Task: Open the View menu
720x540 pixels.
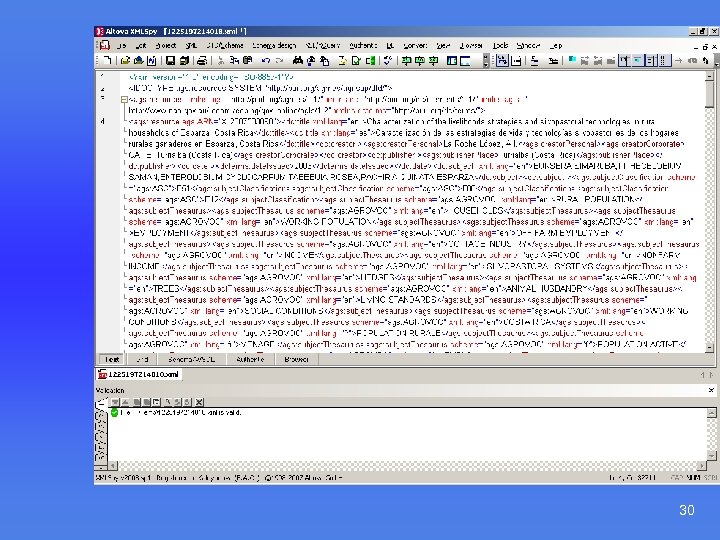Action: pyautogui.click(x=443, y=45)
